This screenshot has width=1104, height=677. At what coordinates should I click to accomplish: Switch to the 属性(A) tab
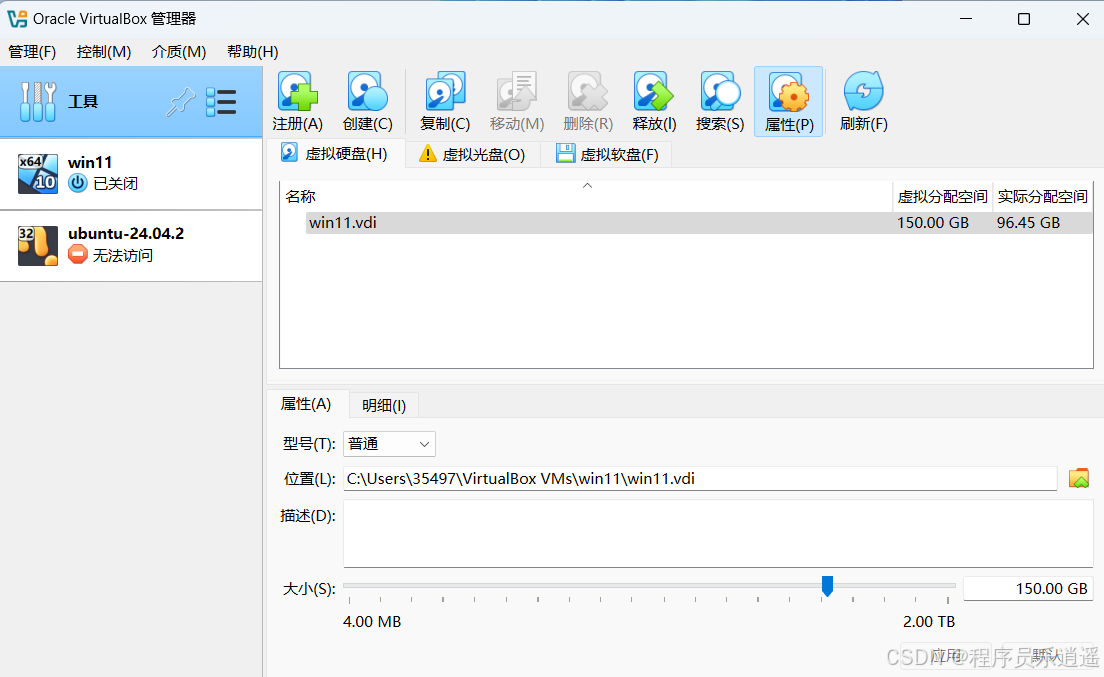tap(306, 404)
